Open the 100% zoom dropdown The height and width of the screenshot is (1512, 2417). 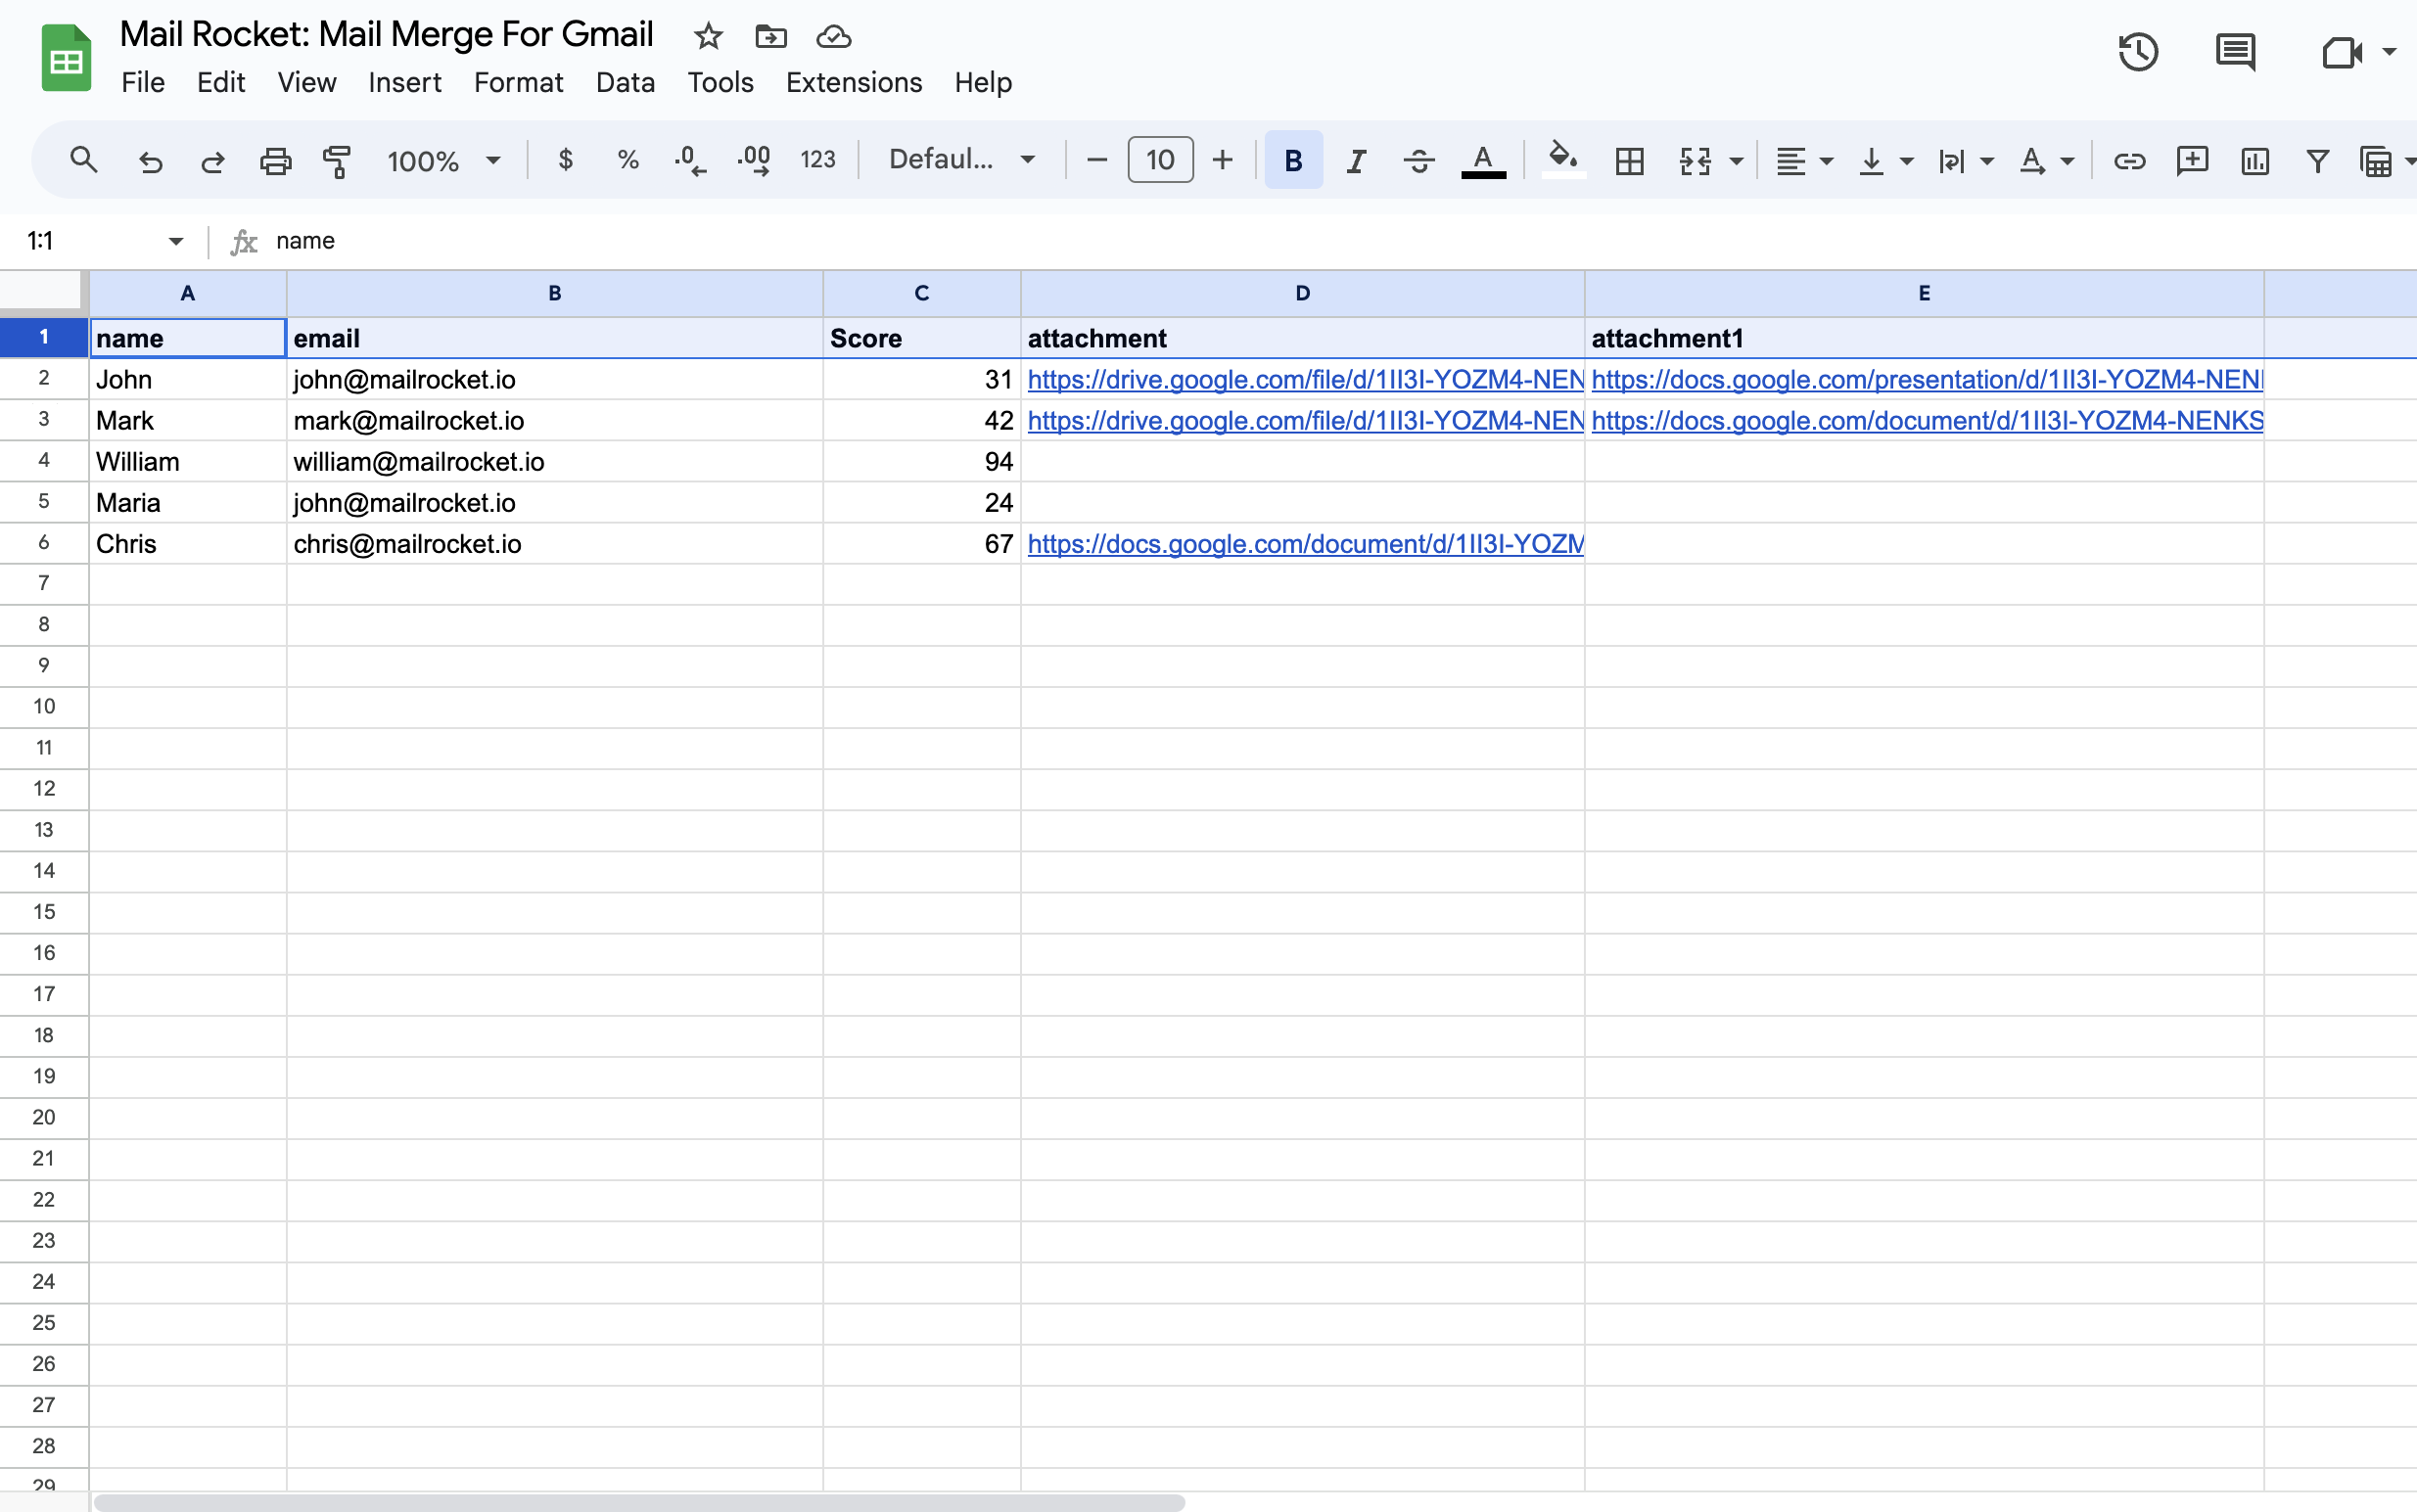point(443,160)
